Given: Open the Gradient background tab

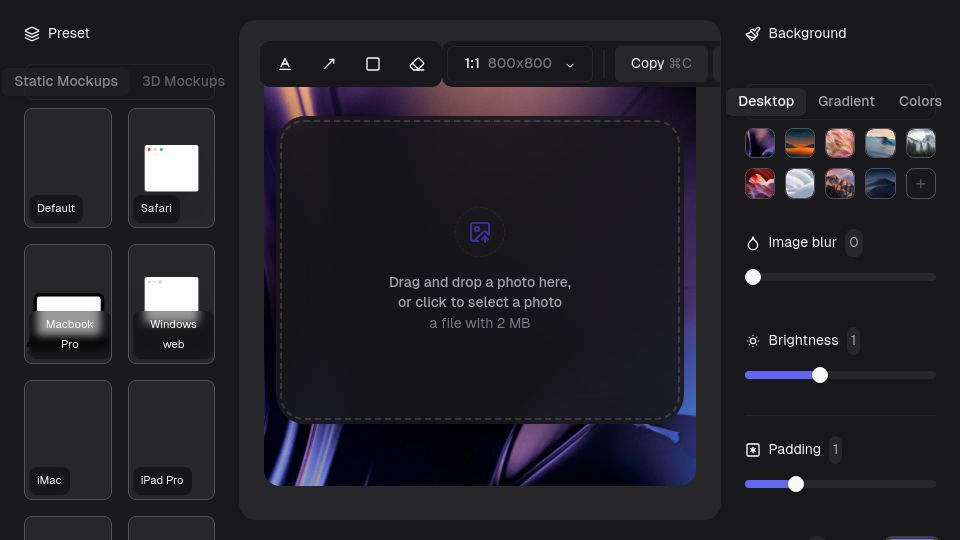Looking at the screenshot, I should click(x=846, y=101).
